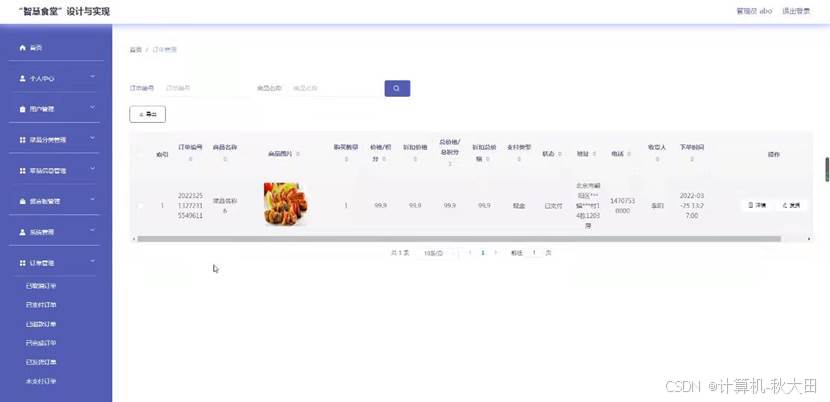This screenshot has height=402, width=830.
Task: Expand the 系统管理 sidebar menu
Action: pyautogui.click(x=56, y=232)
